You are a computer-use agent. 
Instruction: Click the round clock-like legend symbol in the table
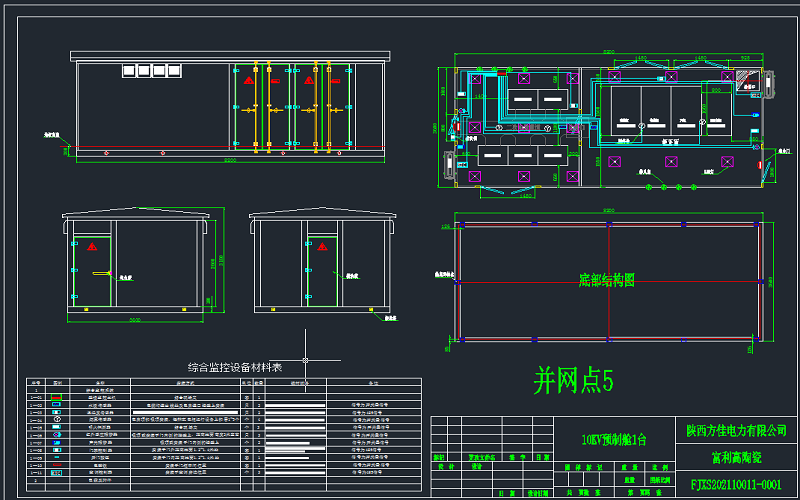point(56,419)
